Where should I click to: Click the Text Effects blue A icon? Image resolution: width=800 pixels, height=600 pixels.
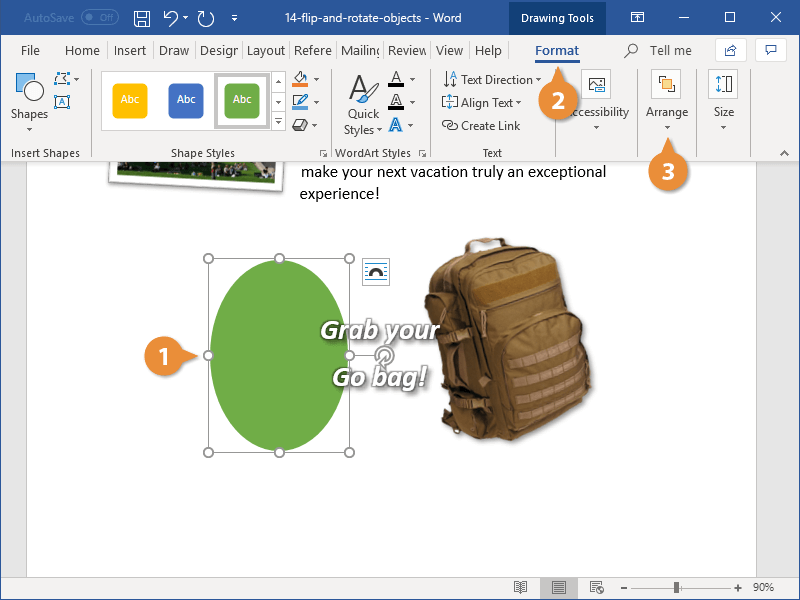[x=396, y=124]
